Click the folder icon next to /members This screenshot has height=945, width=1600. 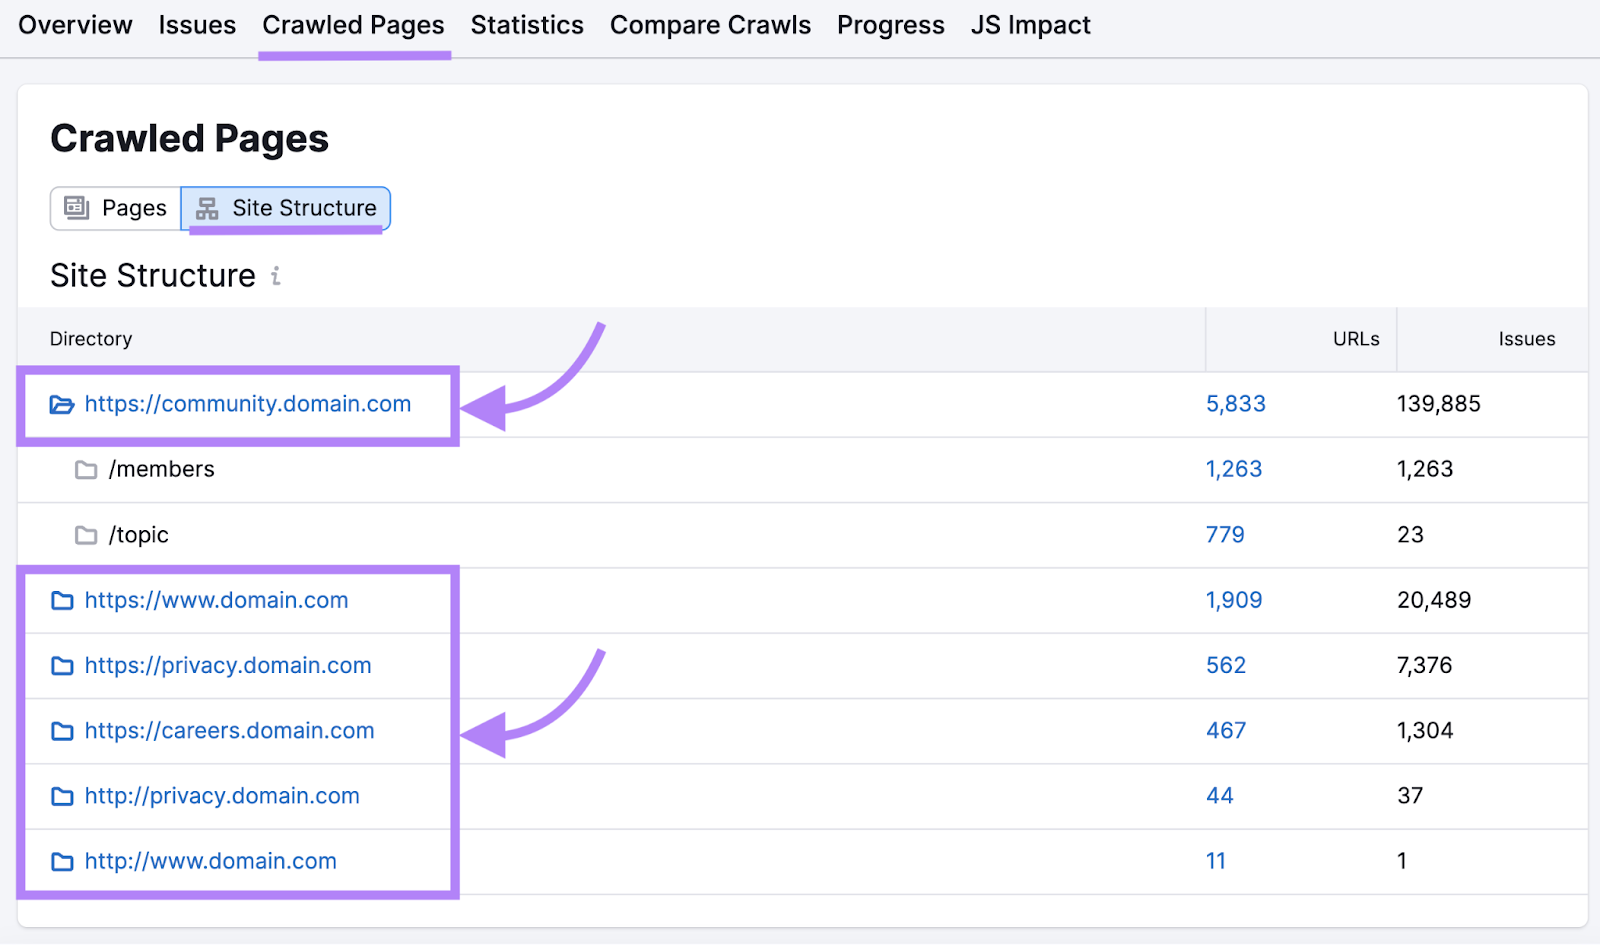86,469
